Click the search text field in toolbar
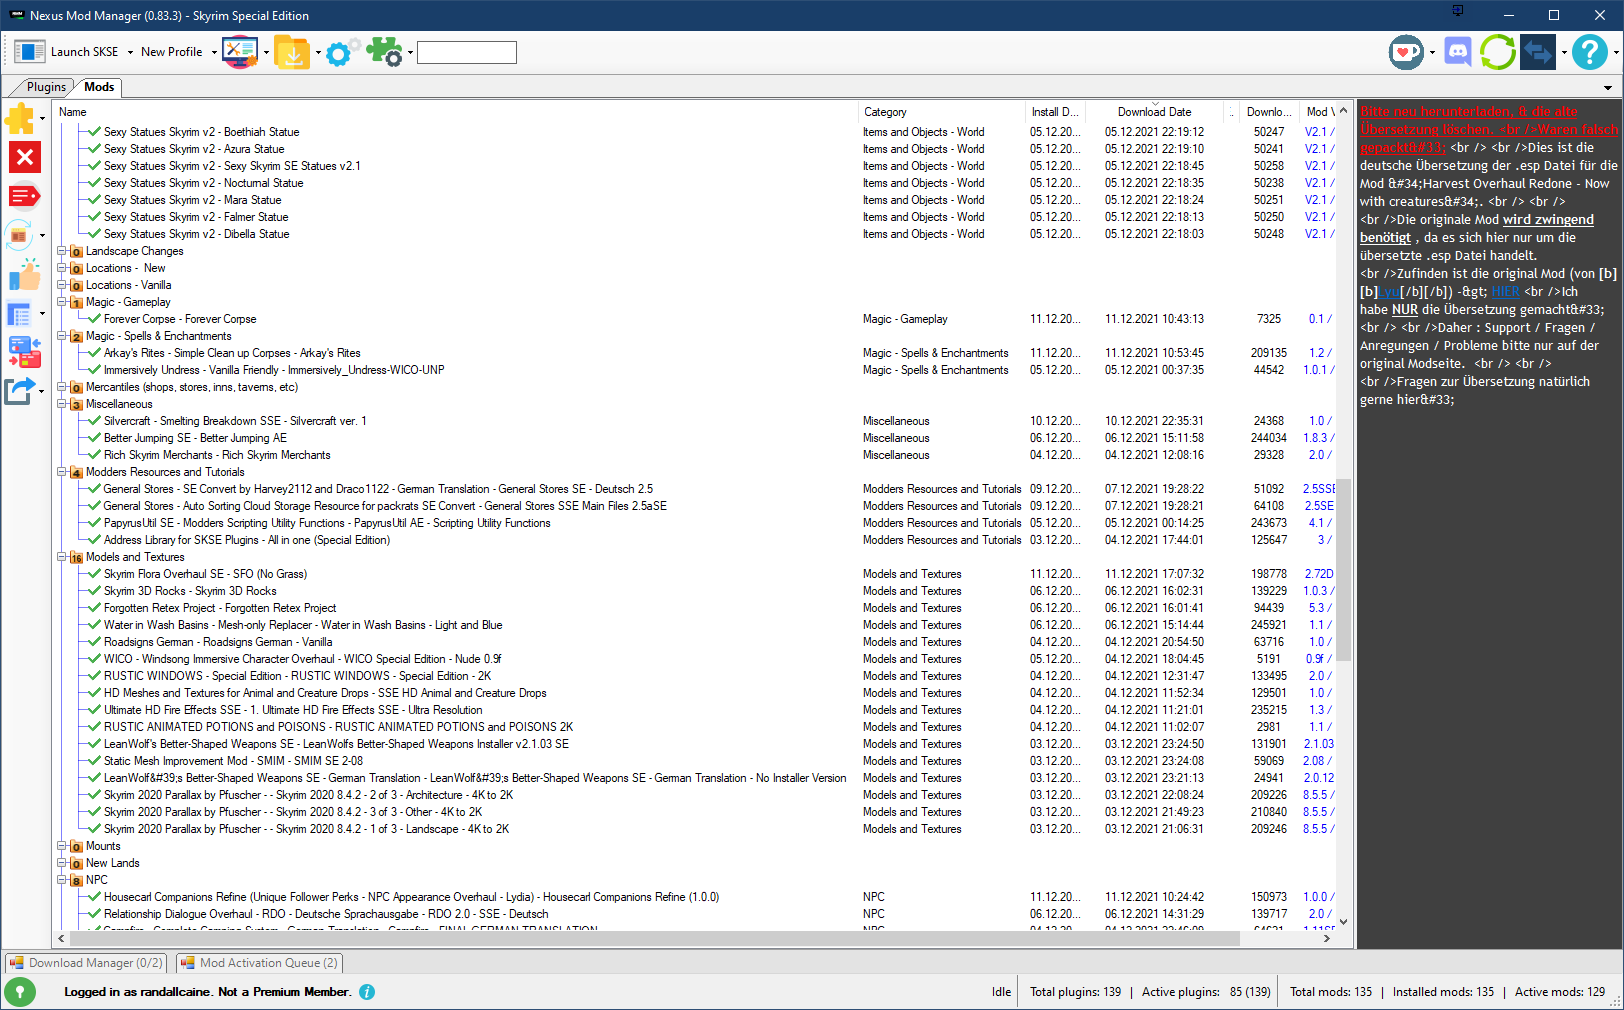1624x1010 pixels. tap(466, 52)
